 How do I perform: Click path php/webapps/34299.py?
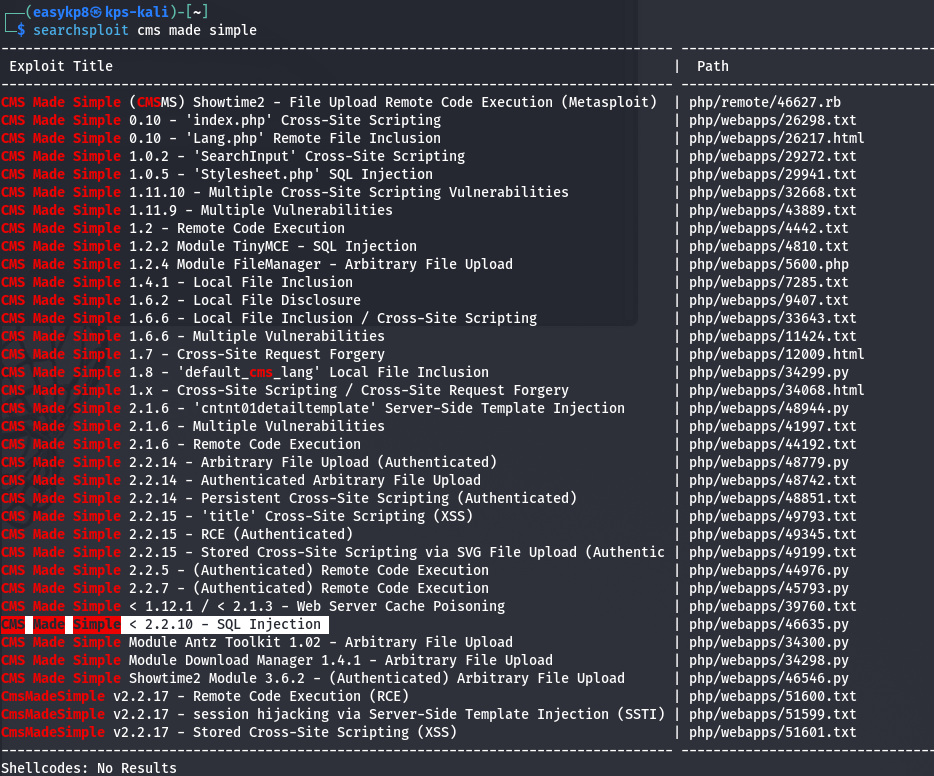click(768, 372)
